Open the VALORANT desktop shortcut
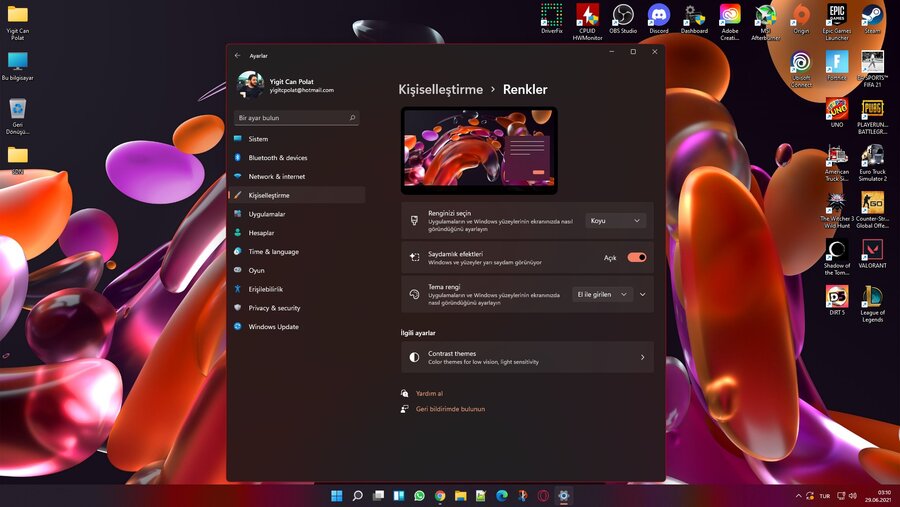Viewport: 900px width, 507px height. tap(872, 250)
